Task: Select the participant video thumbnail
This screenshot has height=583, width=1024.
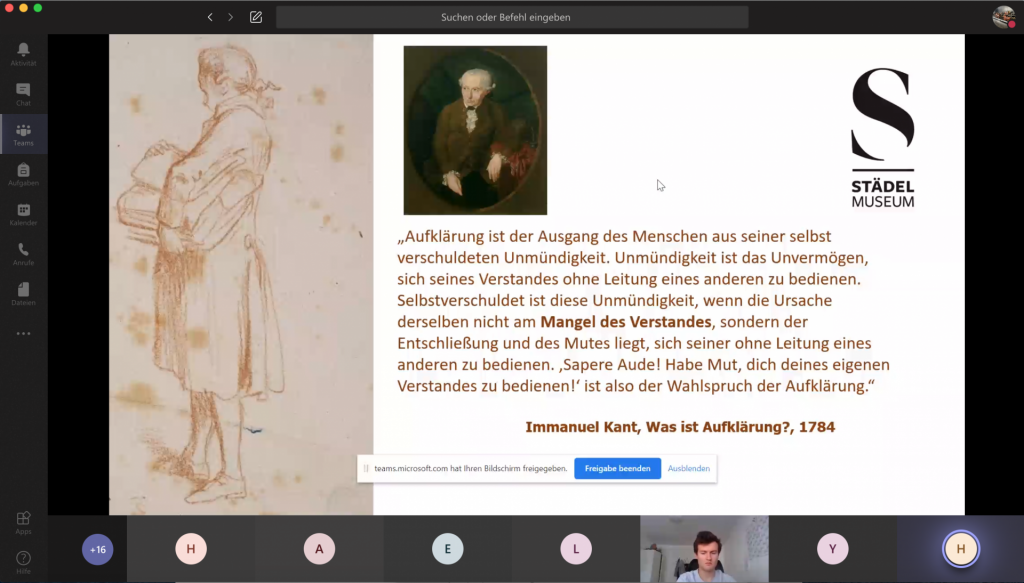Action: 704,549
